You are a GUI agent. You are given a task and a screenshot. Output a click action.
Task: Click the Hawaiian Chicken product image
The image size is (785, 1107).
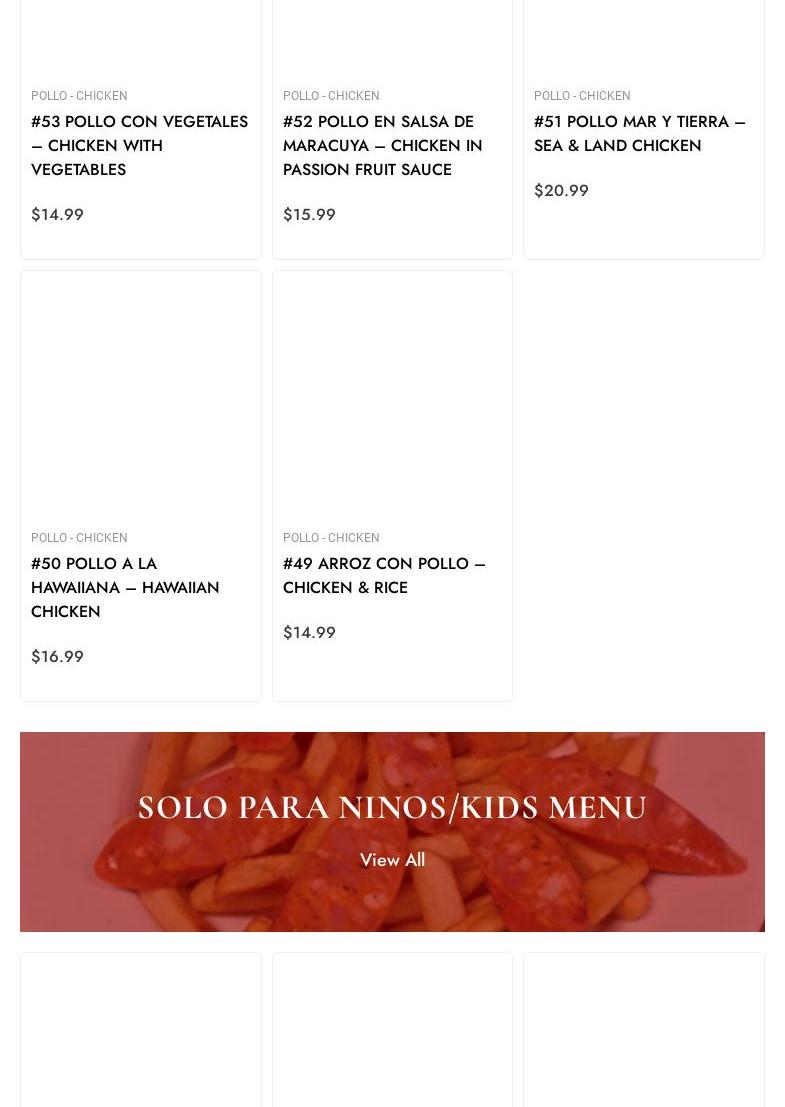point(141,395)
